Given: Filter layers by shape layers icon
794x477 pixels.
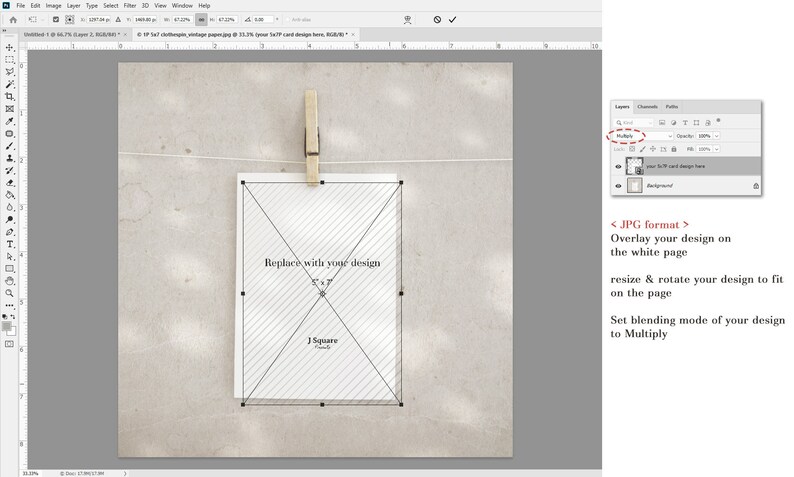Looking at the screenshot, I should pos(696,123).
